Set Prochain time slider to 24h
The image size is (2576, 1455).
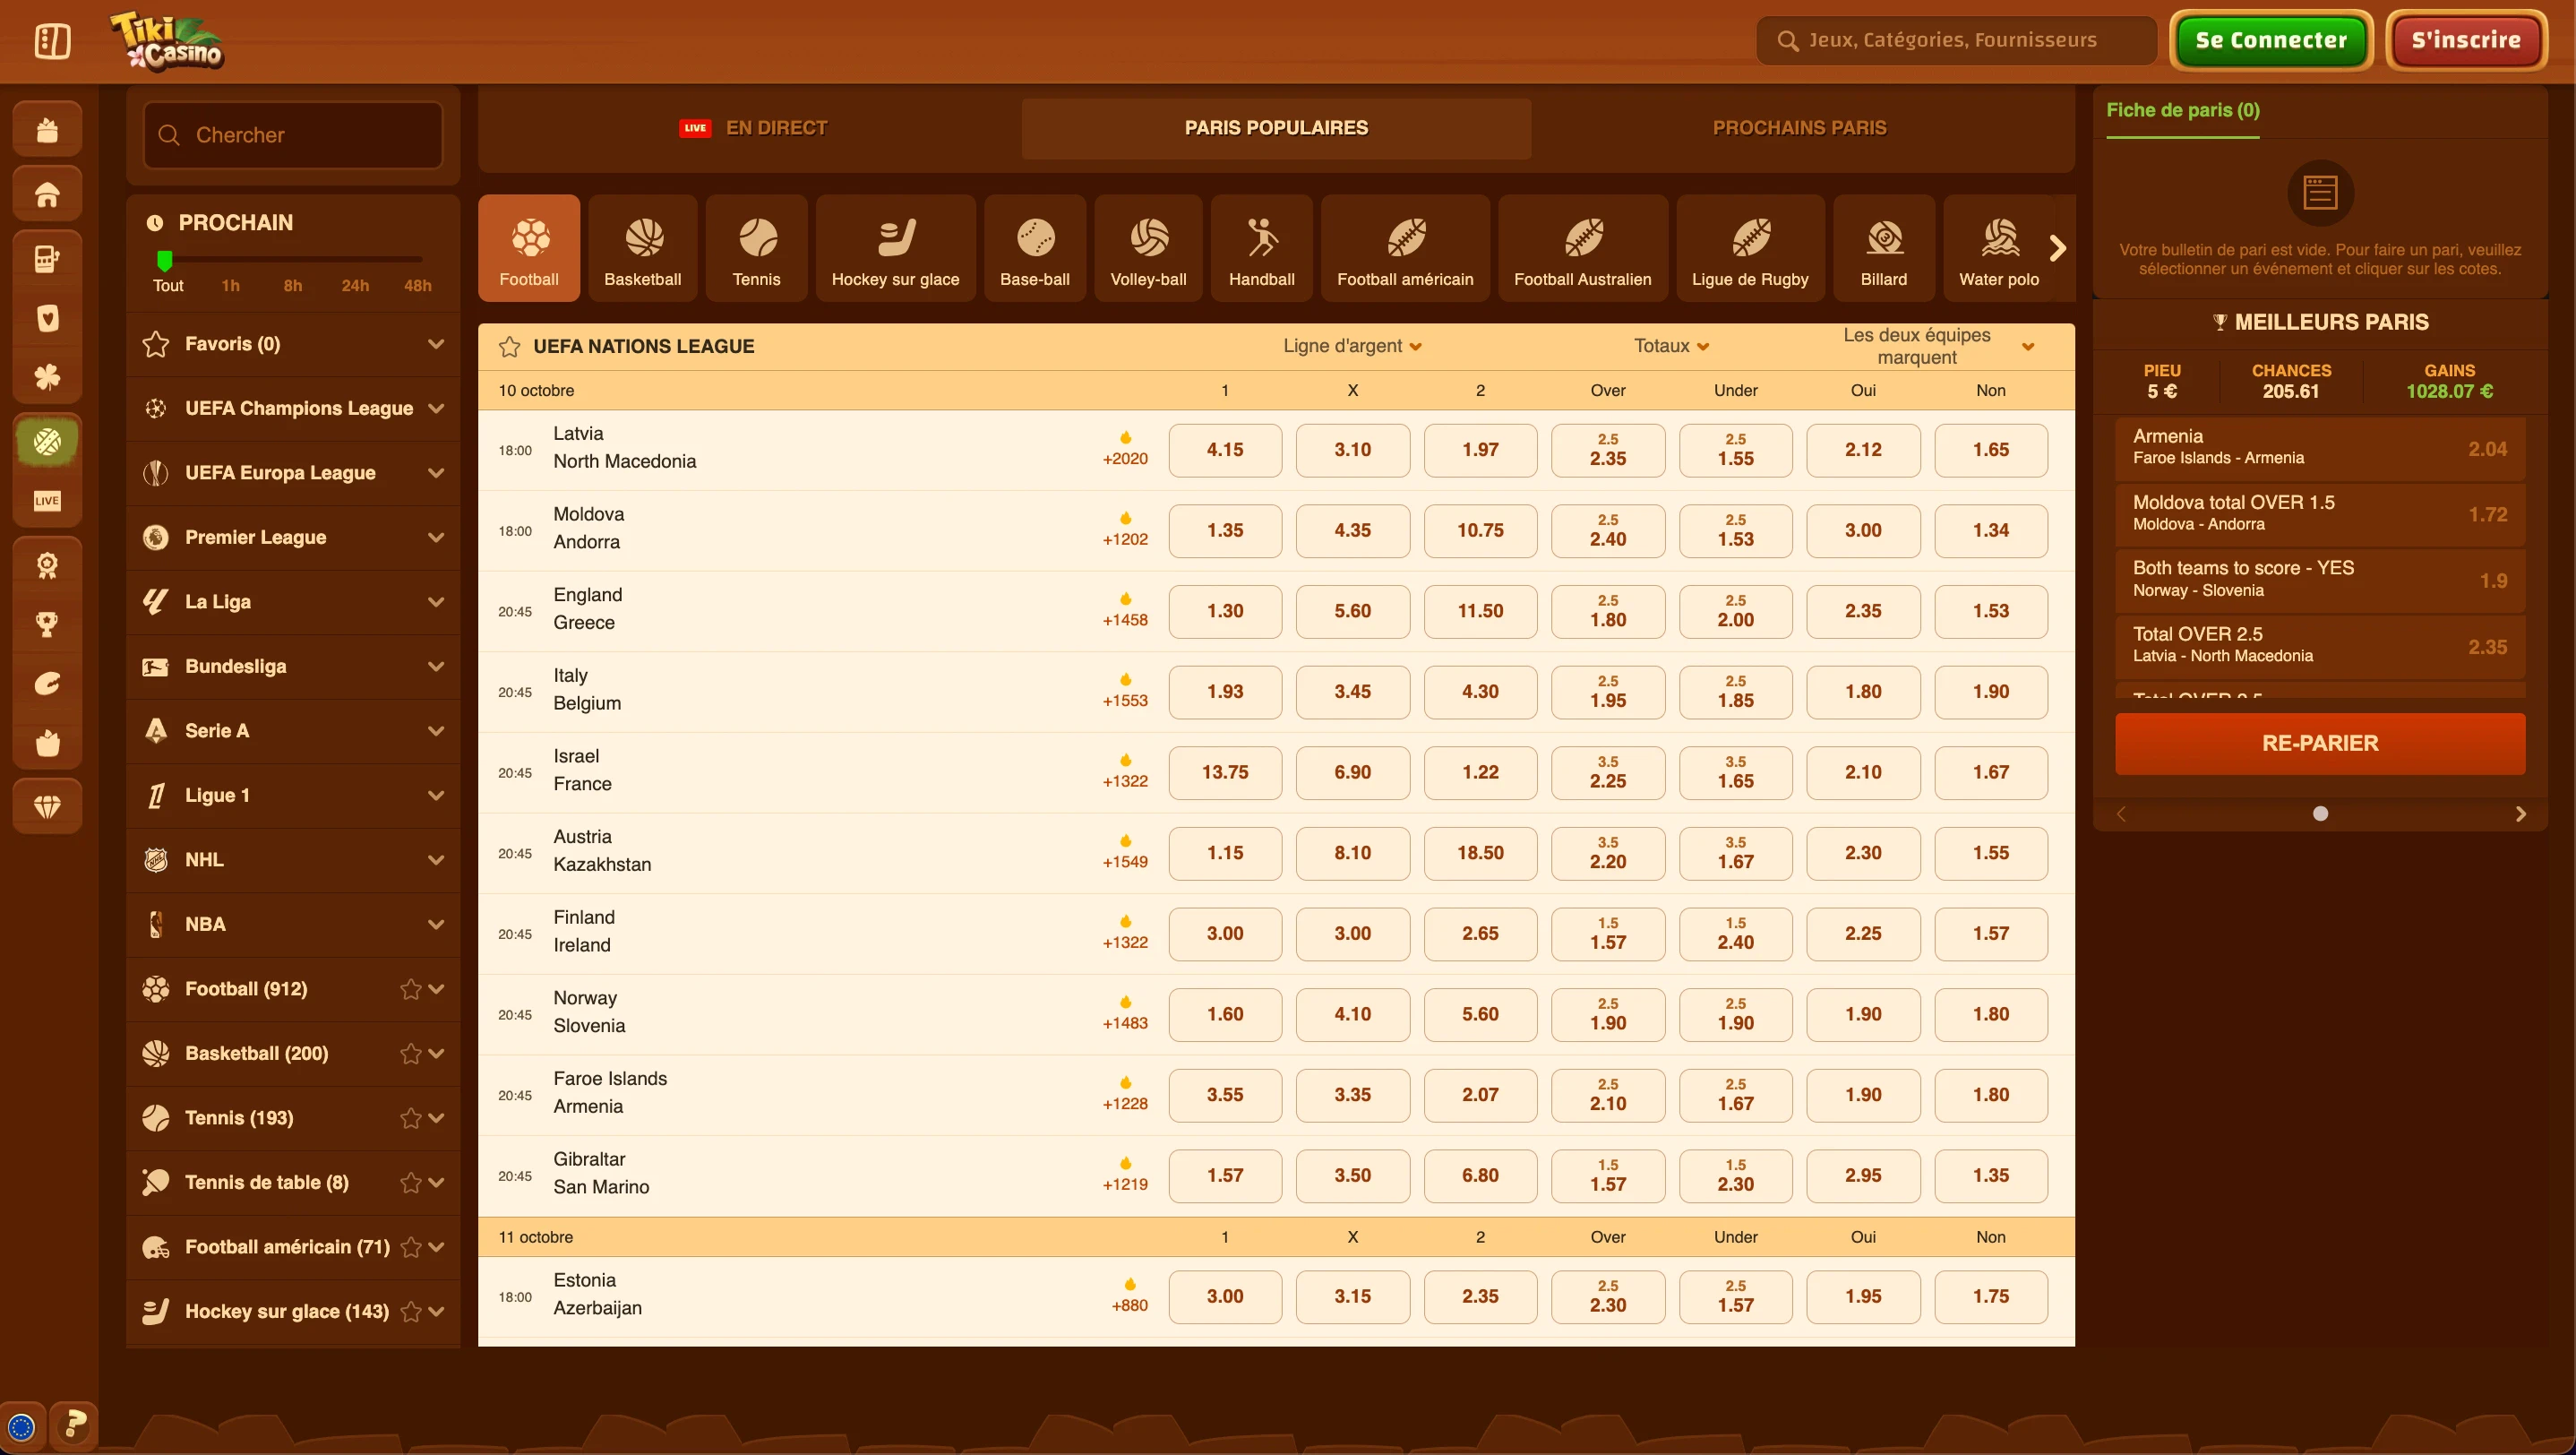point(355,286)
